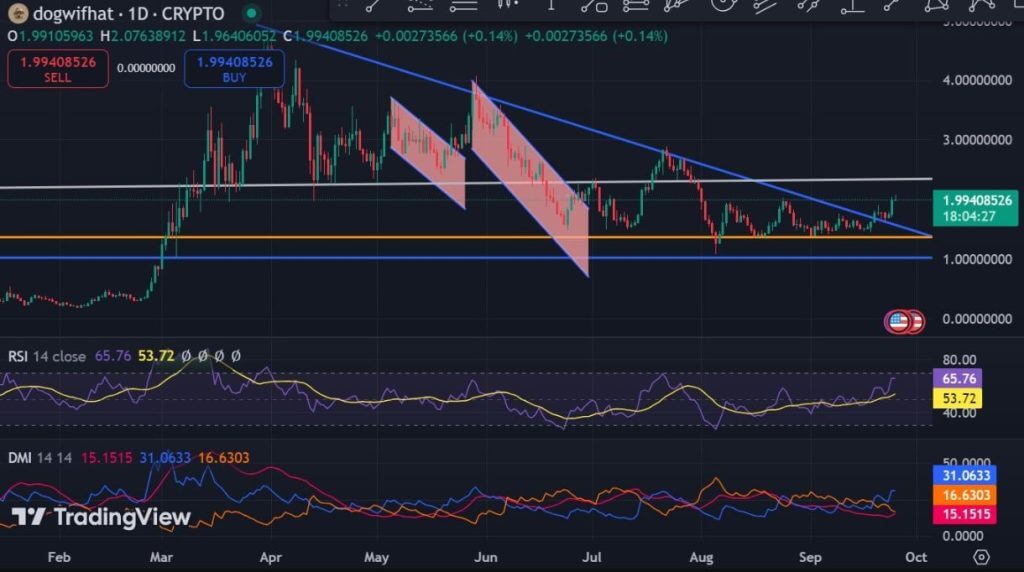The image size is (1024, 572).
Task: Click the 1D timeframe in the title
Action: (x=137, y=14)
